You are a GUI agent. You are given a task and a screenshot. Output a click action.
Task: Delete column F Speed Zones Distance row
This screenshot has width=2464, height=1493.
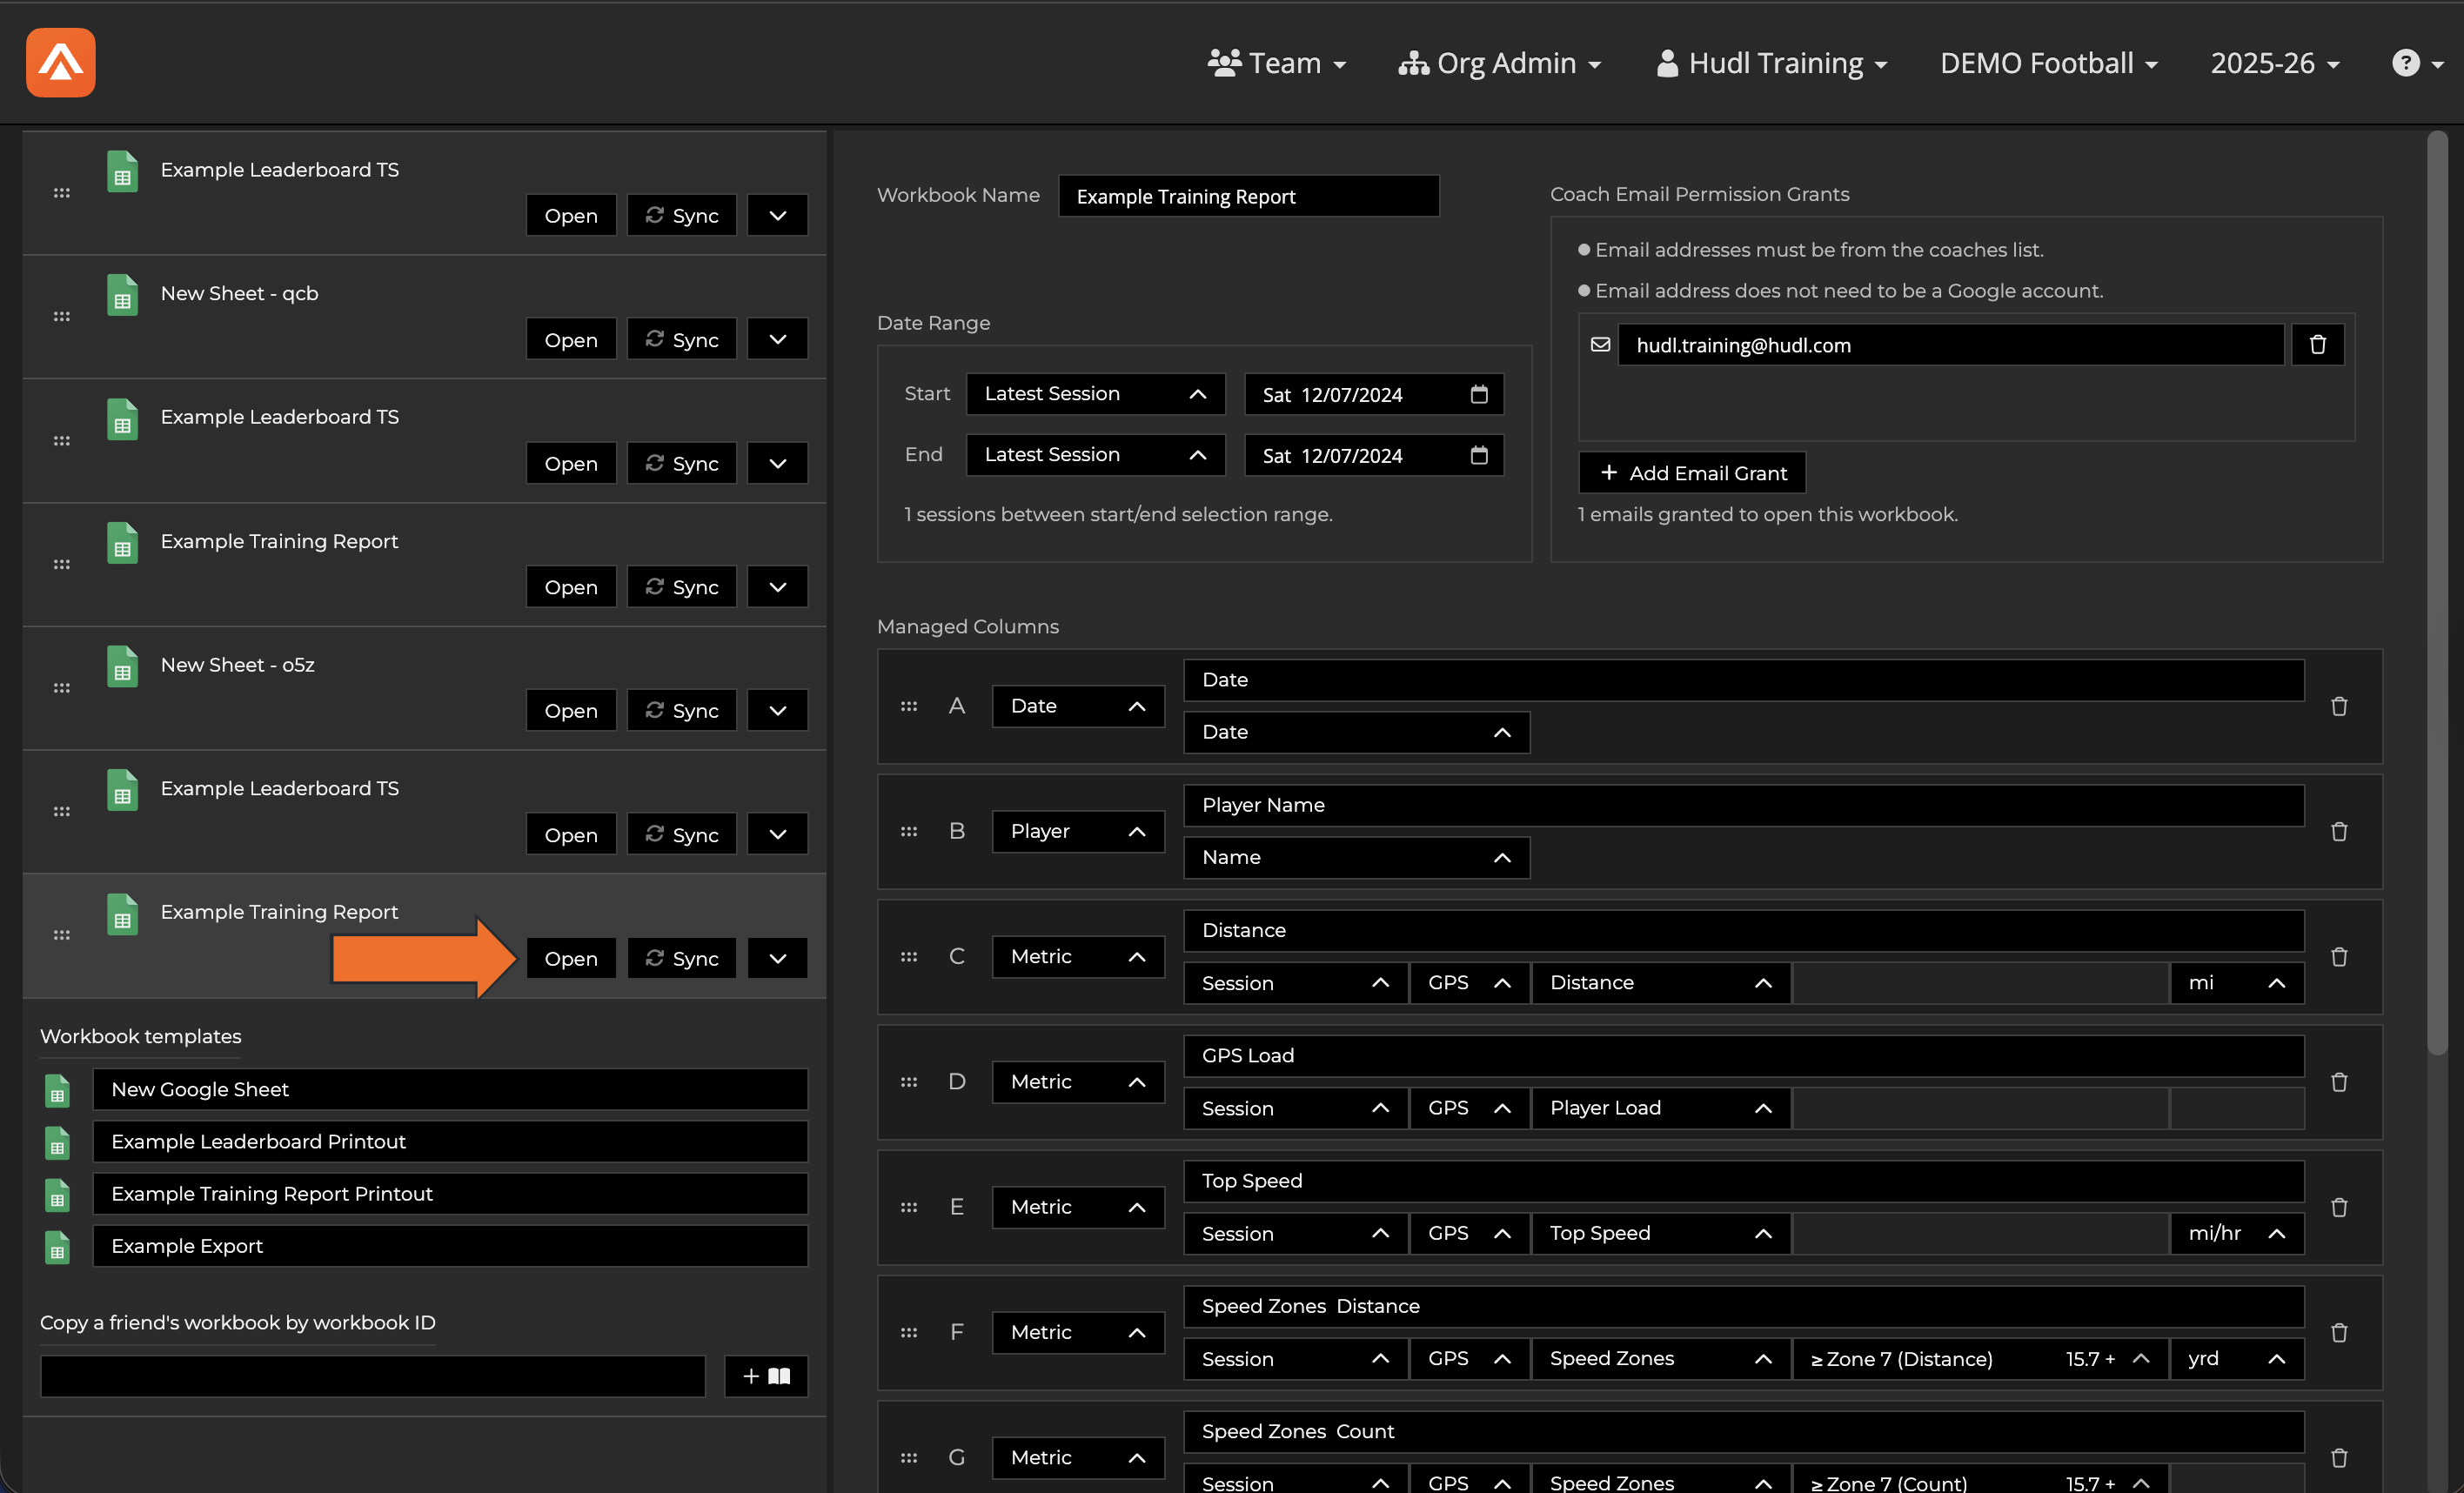2338,1333
